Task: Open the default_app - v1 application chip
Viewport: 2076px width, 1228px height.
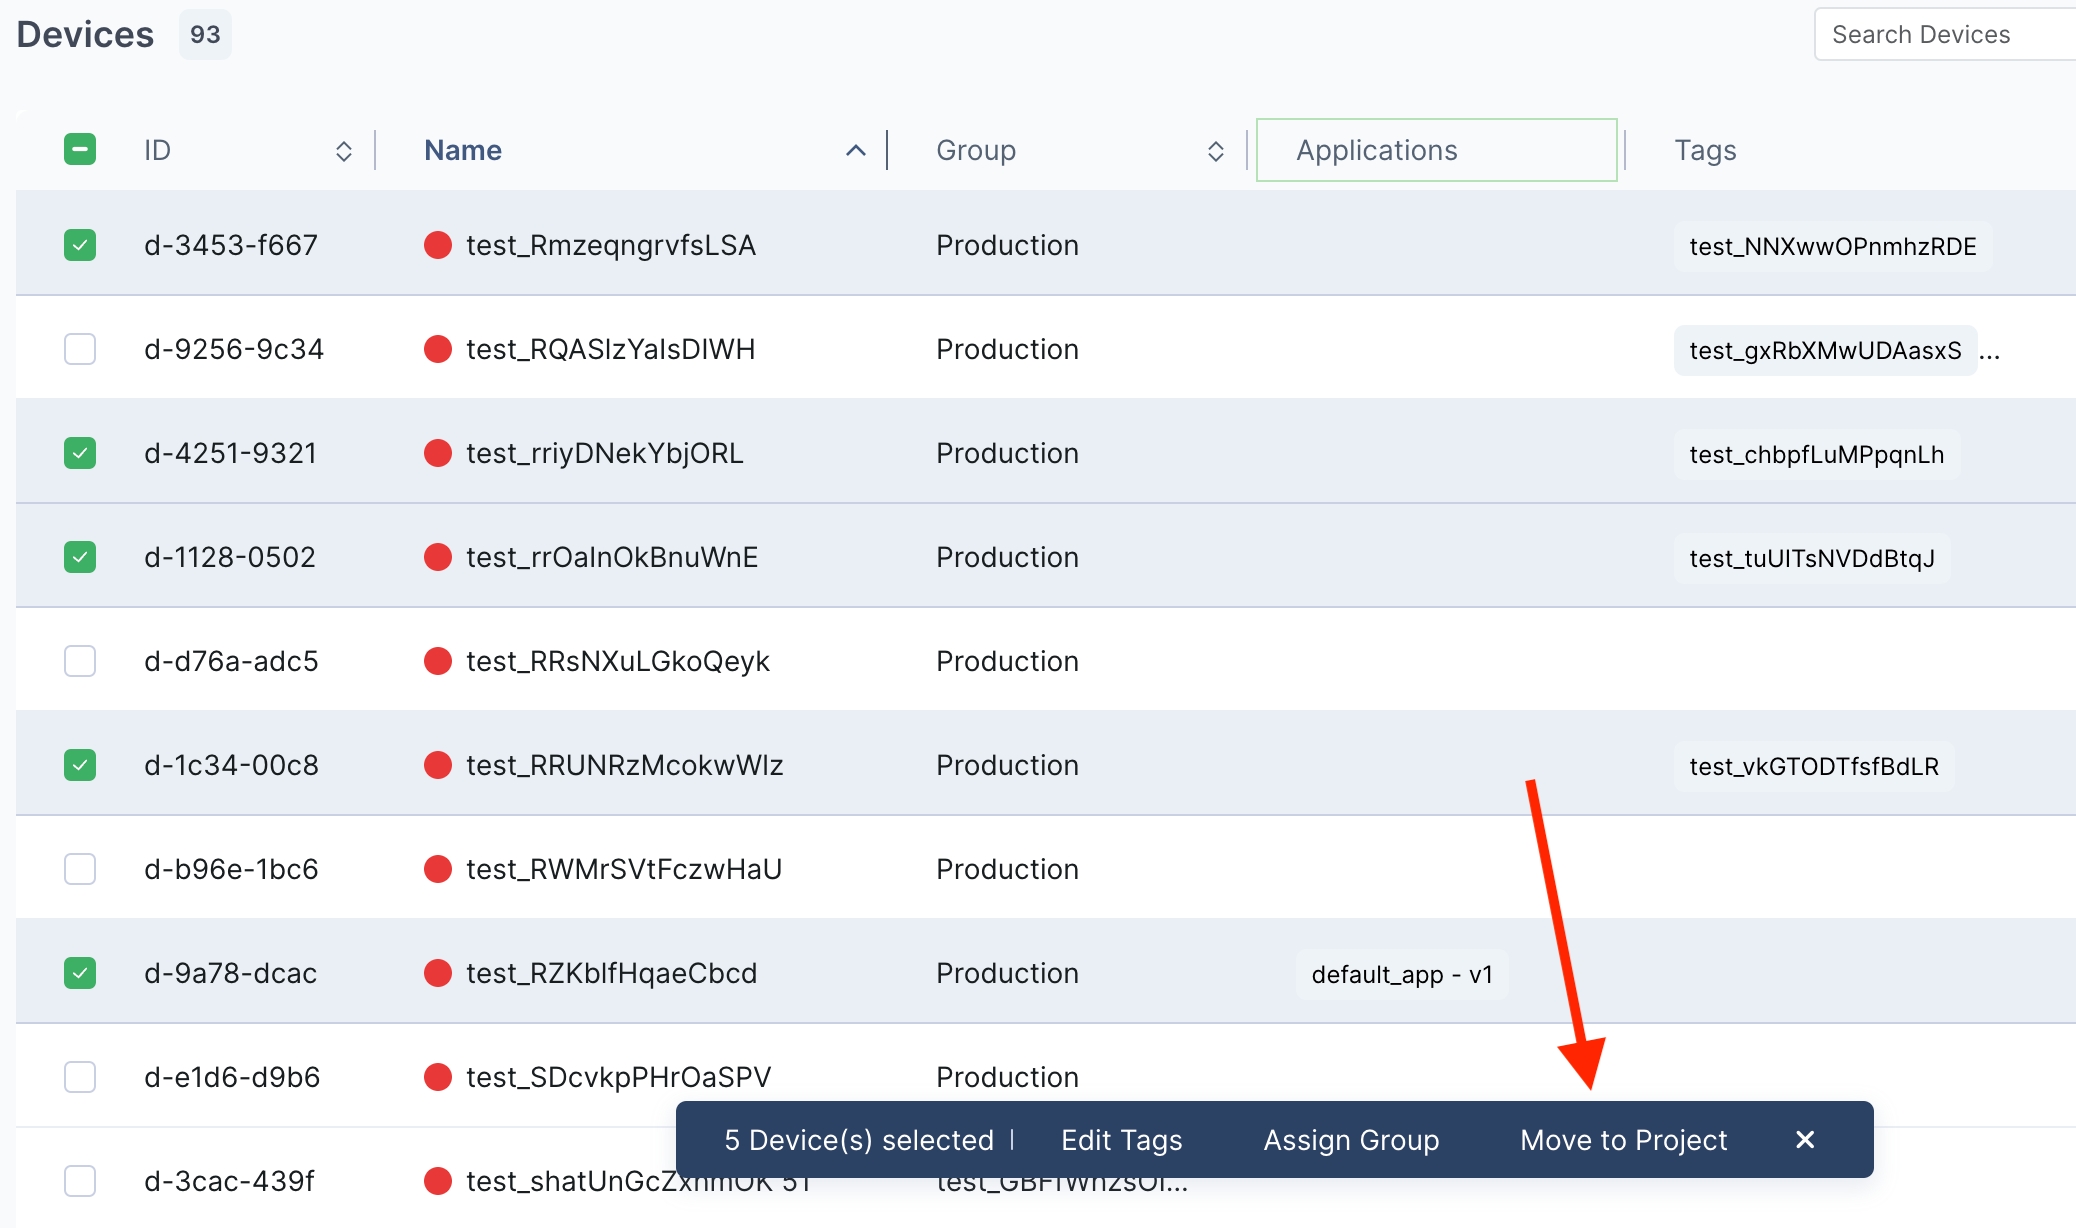Action: point(1401,974)
